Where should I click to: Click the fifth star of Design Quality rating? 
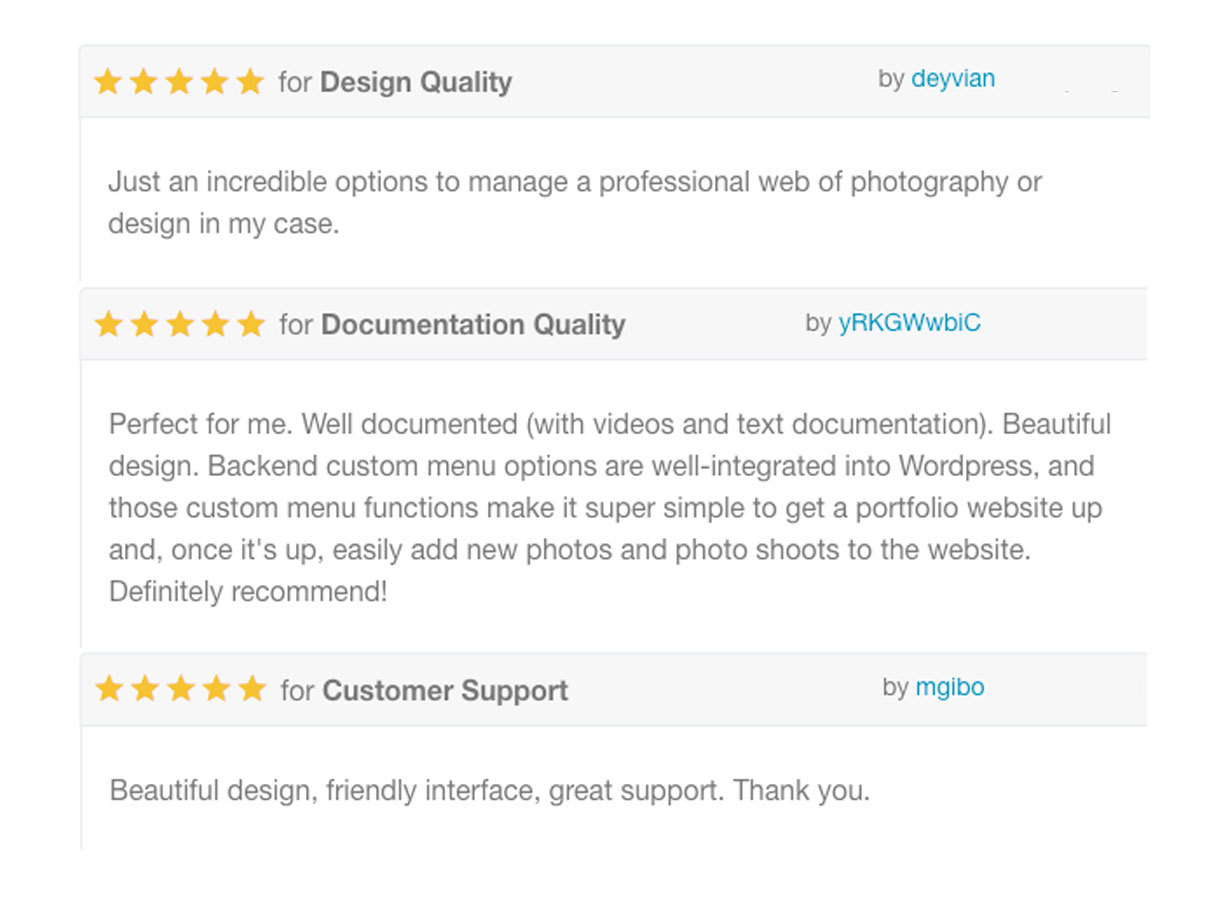coord(250,82)
